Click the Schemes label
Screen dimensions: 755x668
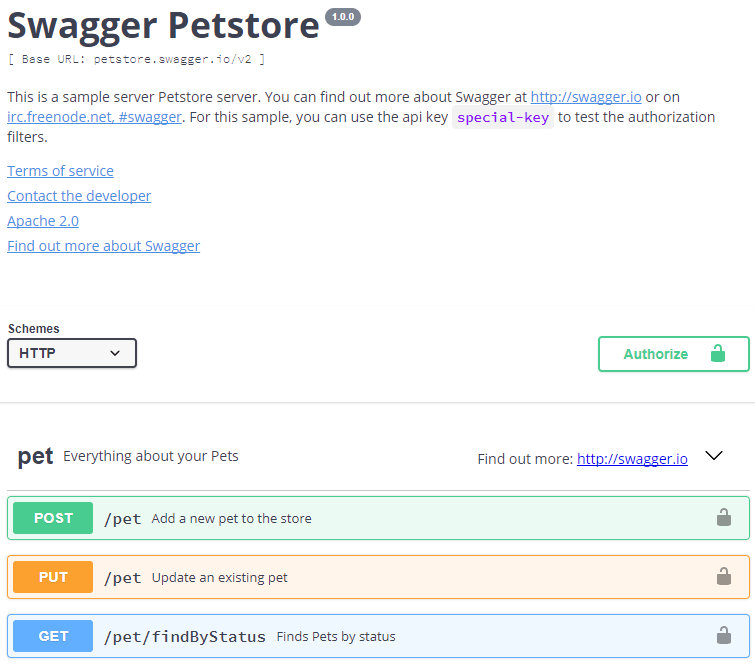pos(34,328)
